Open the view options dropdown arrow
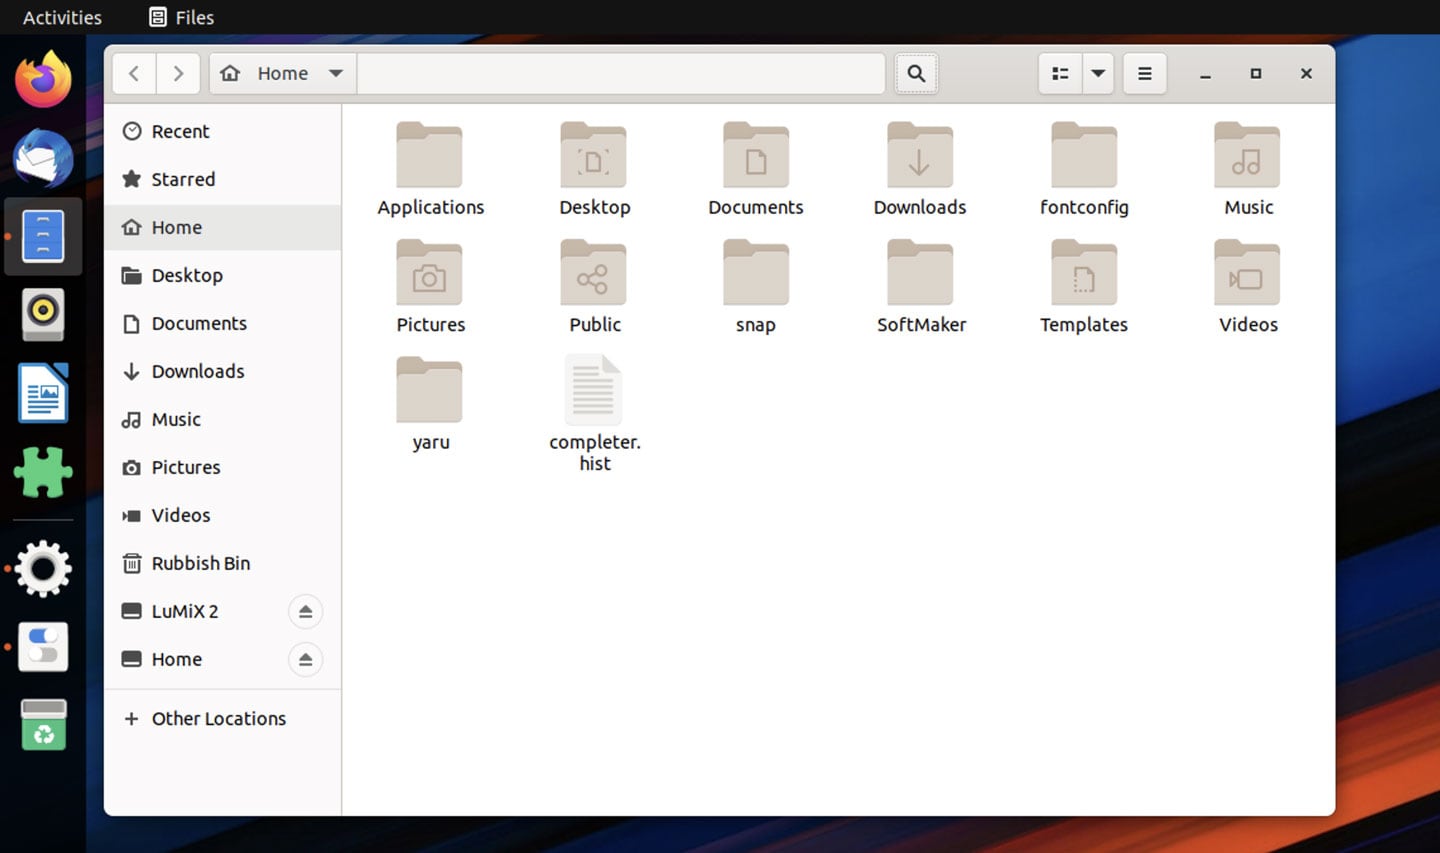 pyautogui.click(x=1098, y=73)
